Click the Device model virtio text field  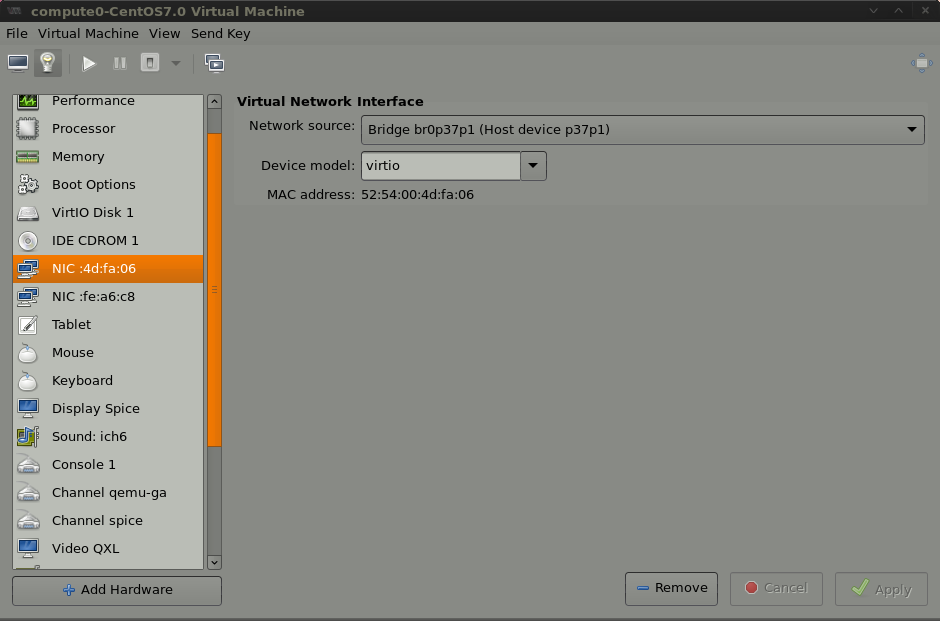440,166
